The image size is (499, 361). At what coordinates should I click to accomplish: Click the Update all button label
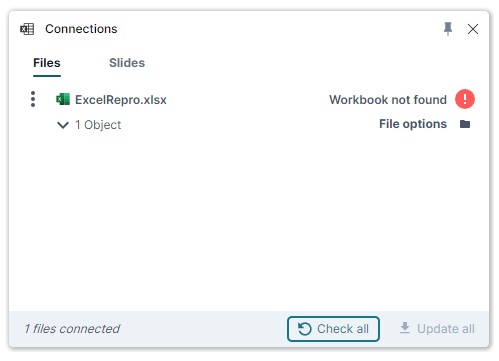click(x=446, y=329)
